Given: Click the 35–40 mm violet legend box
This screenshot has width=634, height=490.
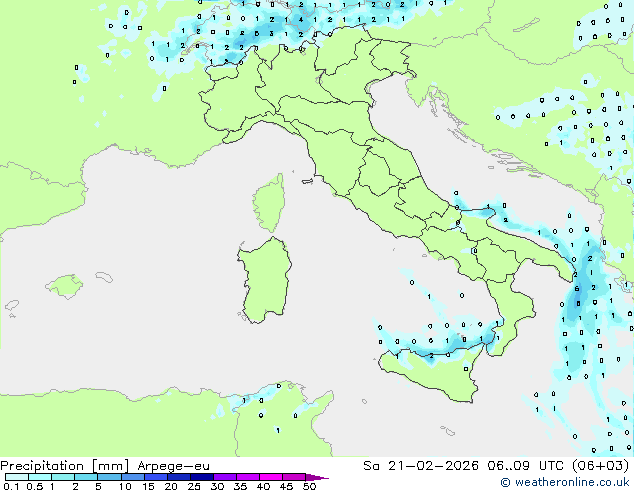Looking at the screenshot, I should [248, 477].
